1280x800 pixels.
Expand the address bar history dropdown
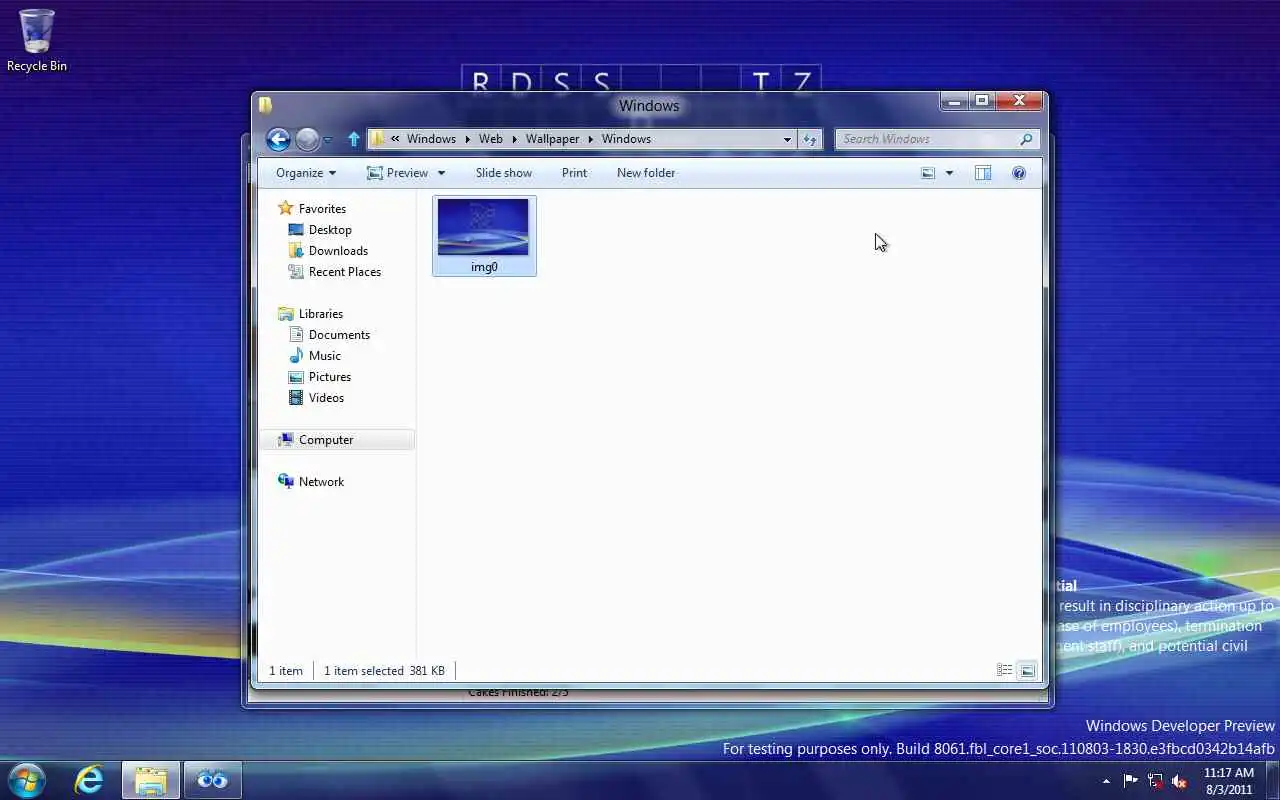(x=787, y=139)
